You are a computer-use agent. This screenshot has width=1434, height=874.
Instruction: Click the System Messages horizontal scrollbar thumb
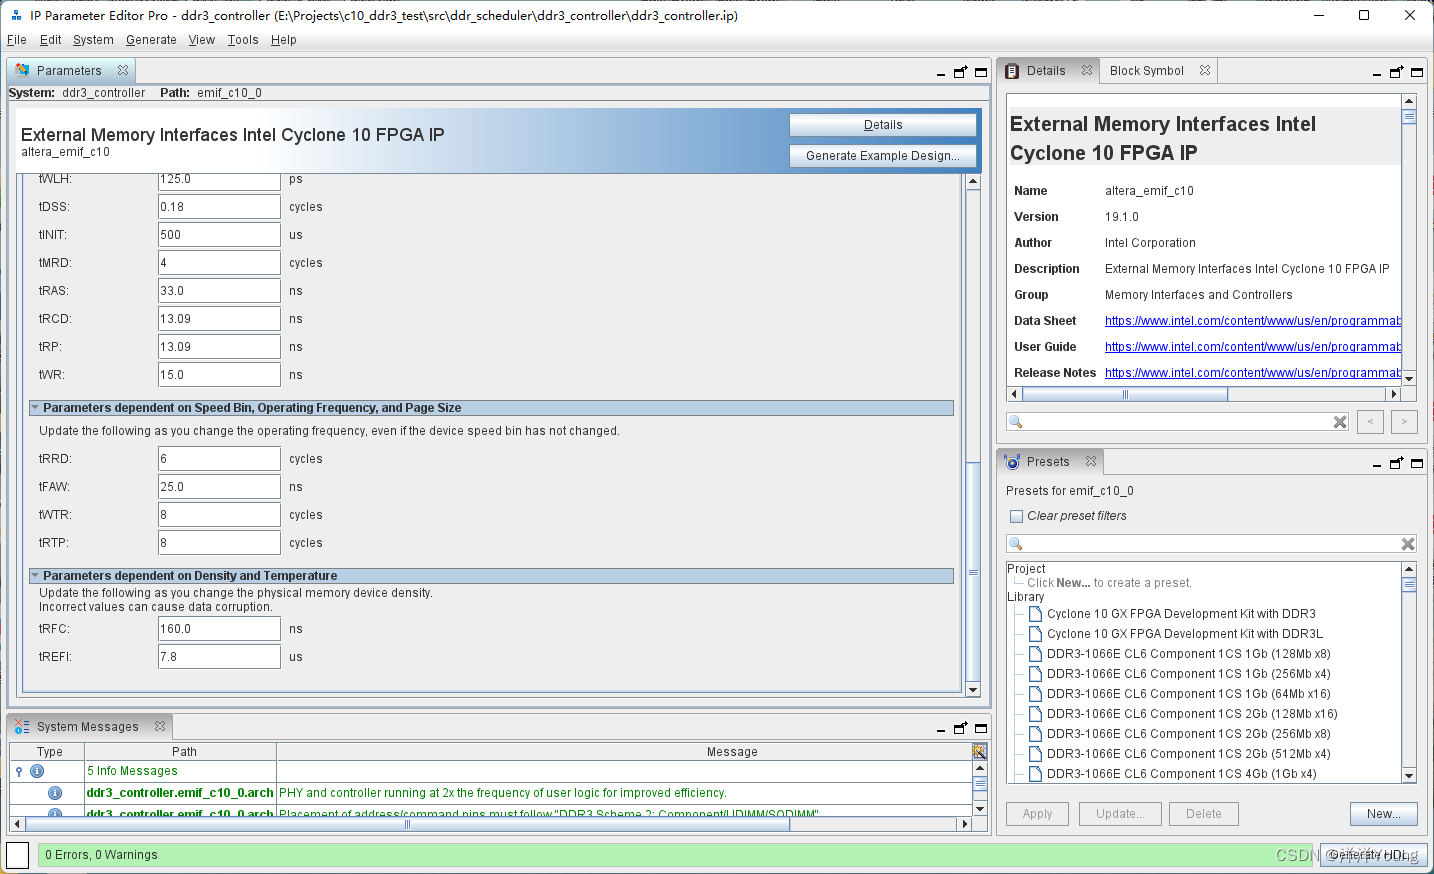407,824
